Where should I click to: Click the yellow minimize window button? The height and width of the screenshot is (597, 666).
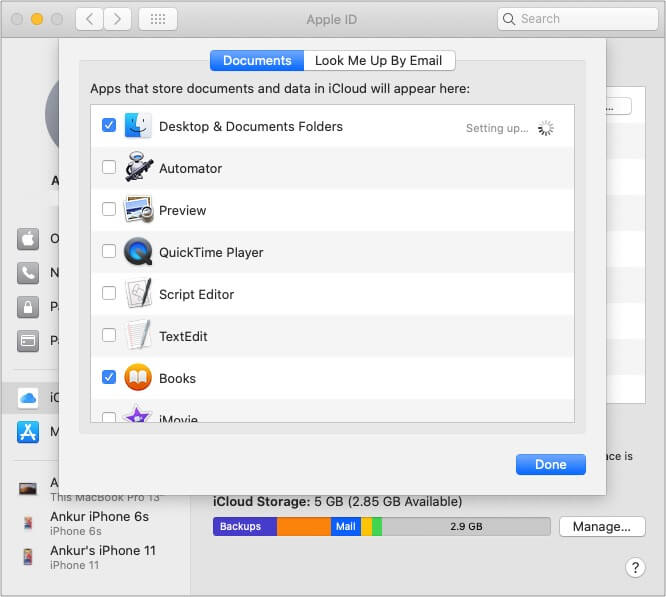point(37,19)
